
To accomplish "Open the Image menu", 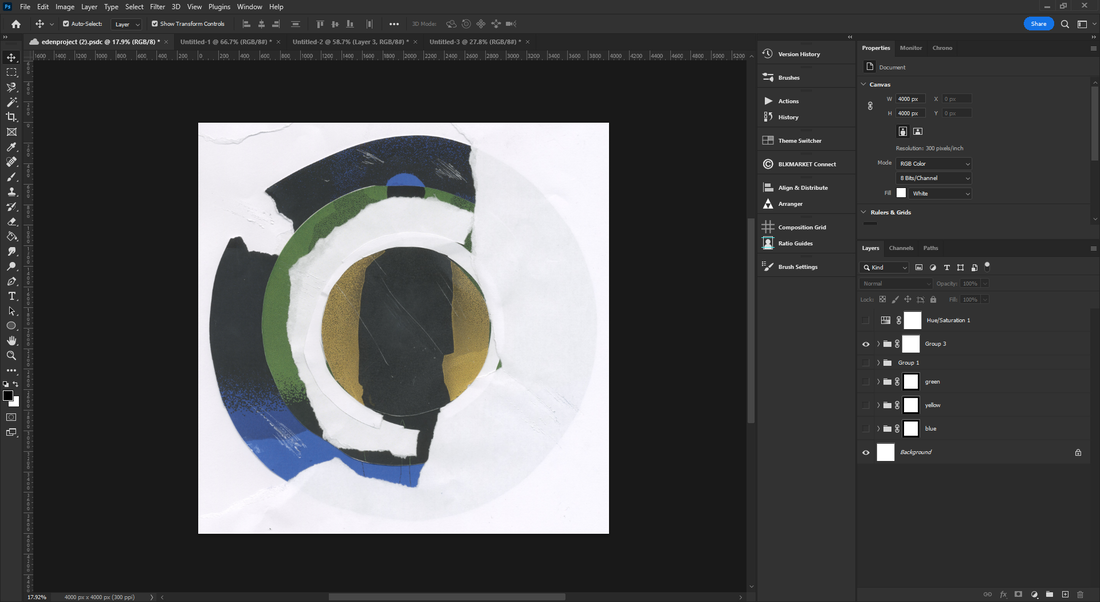I will click(x=65, y=7).
